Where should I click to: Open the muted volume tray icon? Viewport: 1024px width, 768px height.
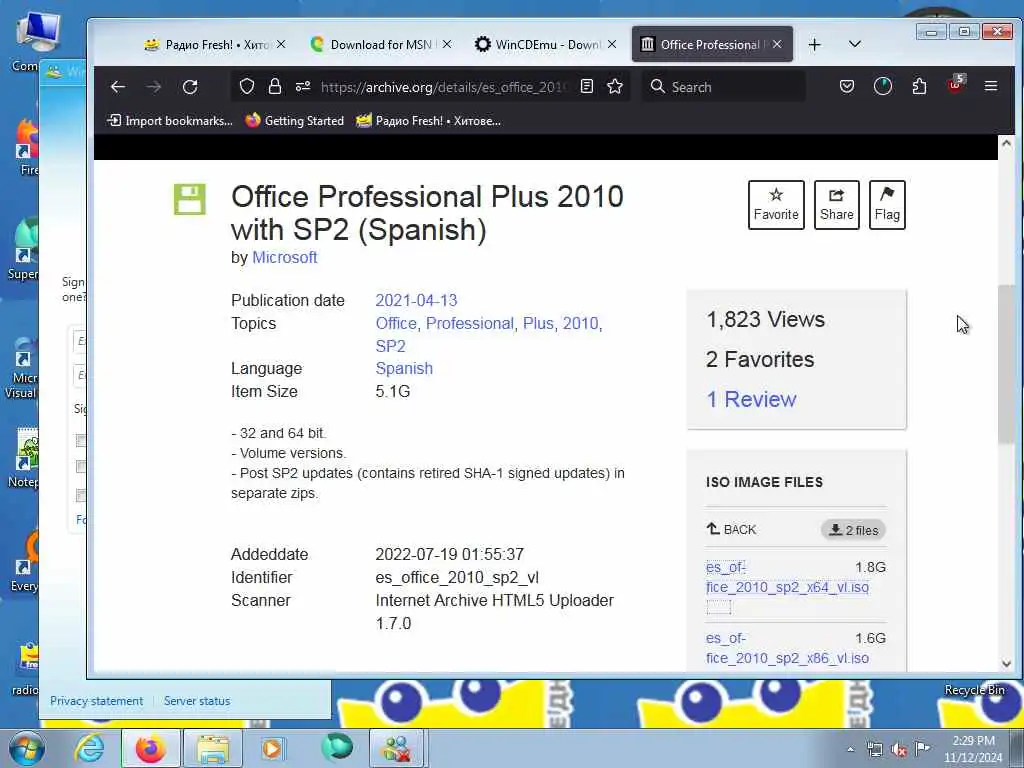(x=899, y=750)
